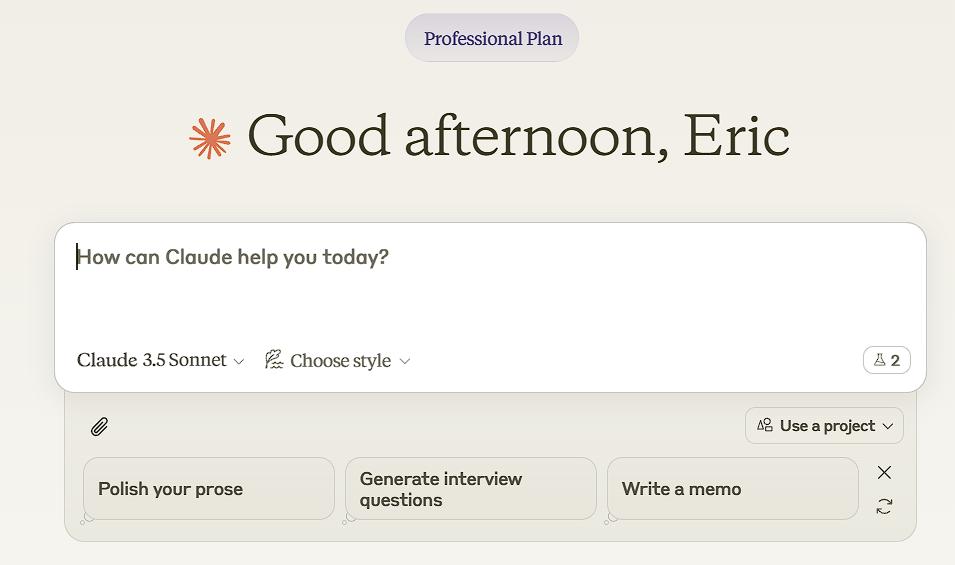Click the Professional Plan badge
955x565 pixels.
pos(492,38)
